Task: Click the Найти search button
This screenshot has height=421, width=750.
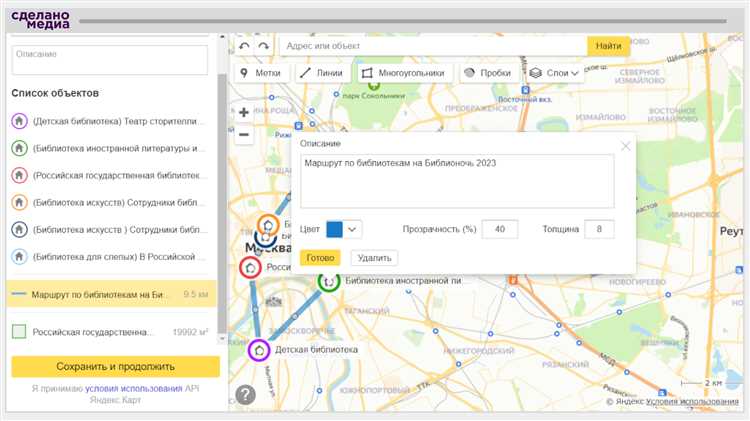Action: coord(608,46)
